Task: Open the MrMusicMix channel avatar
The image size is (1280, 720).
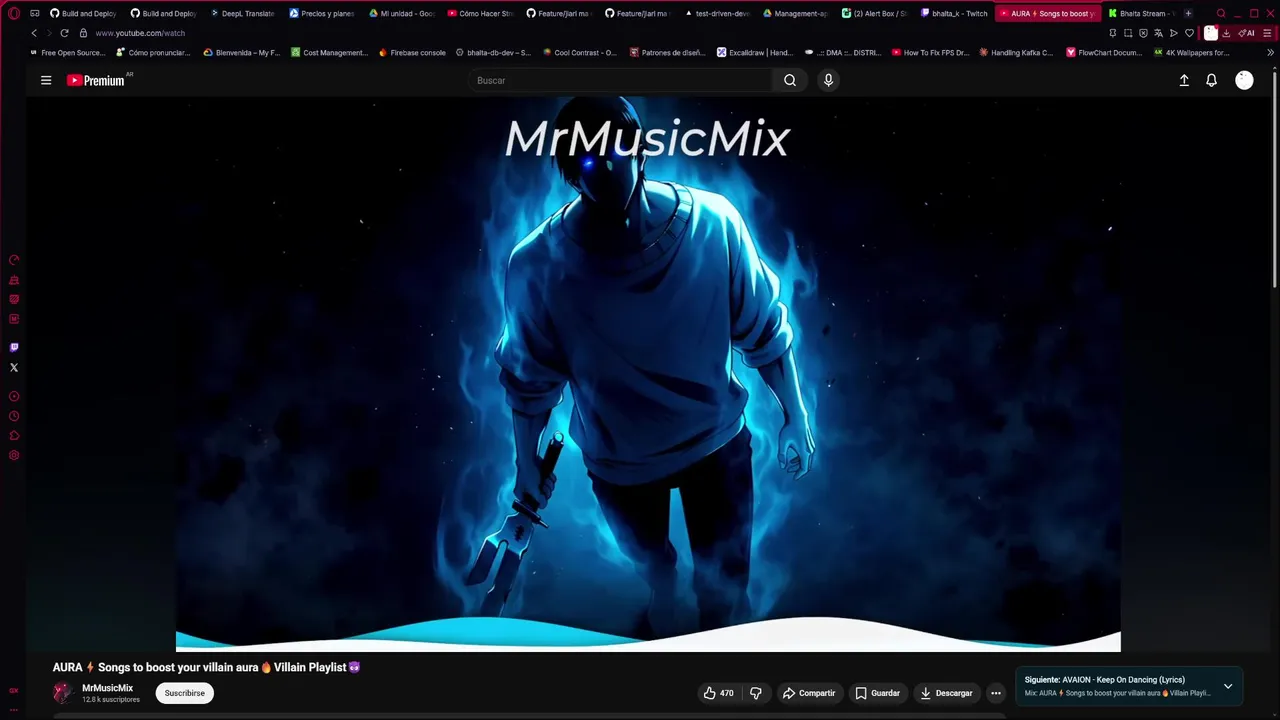Action: (x=63, y=693)
